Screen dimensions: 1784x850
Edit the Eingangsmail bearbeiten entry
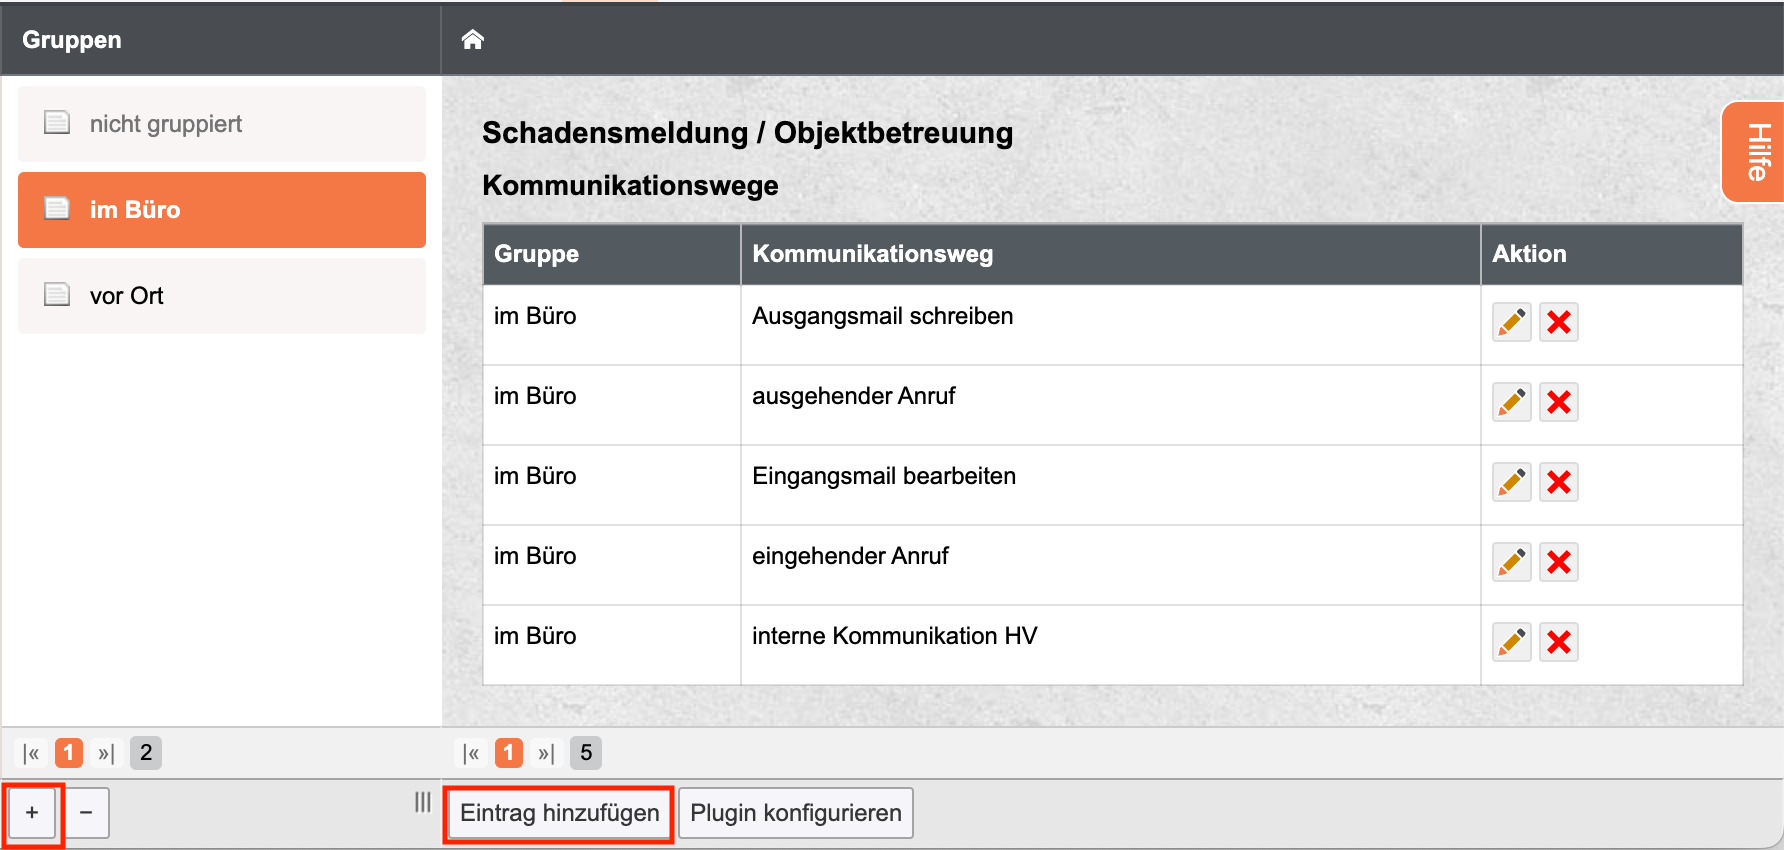tap(1512, 482)
